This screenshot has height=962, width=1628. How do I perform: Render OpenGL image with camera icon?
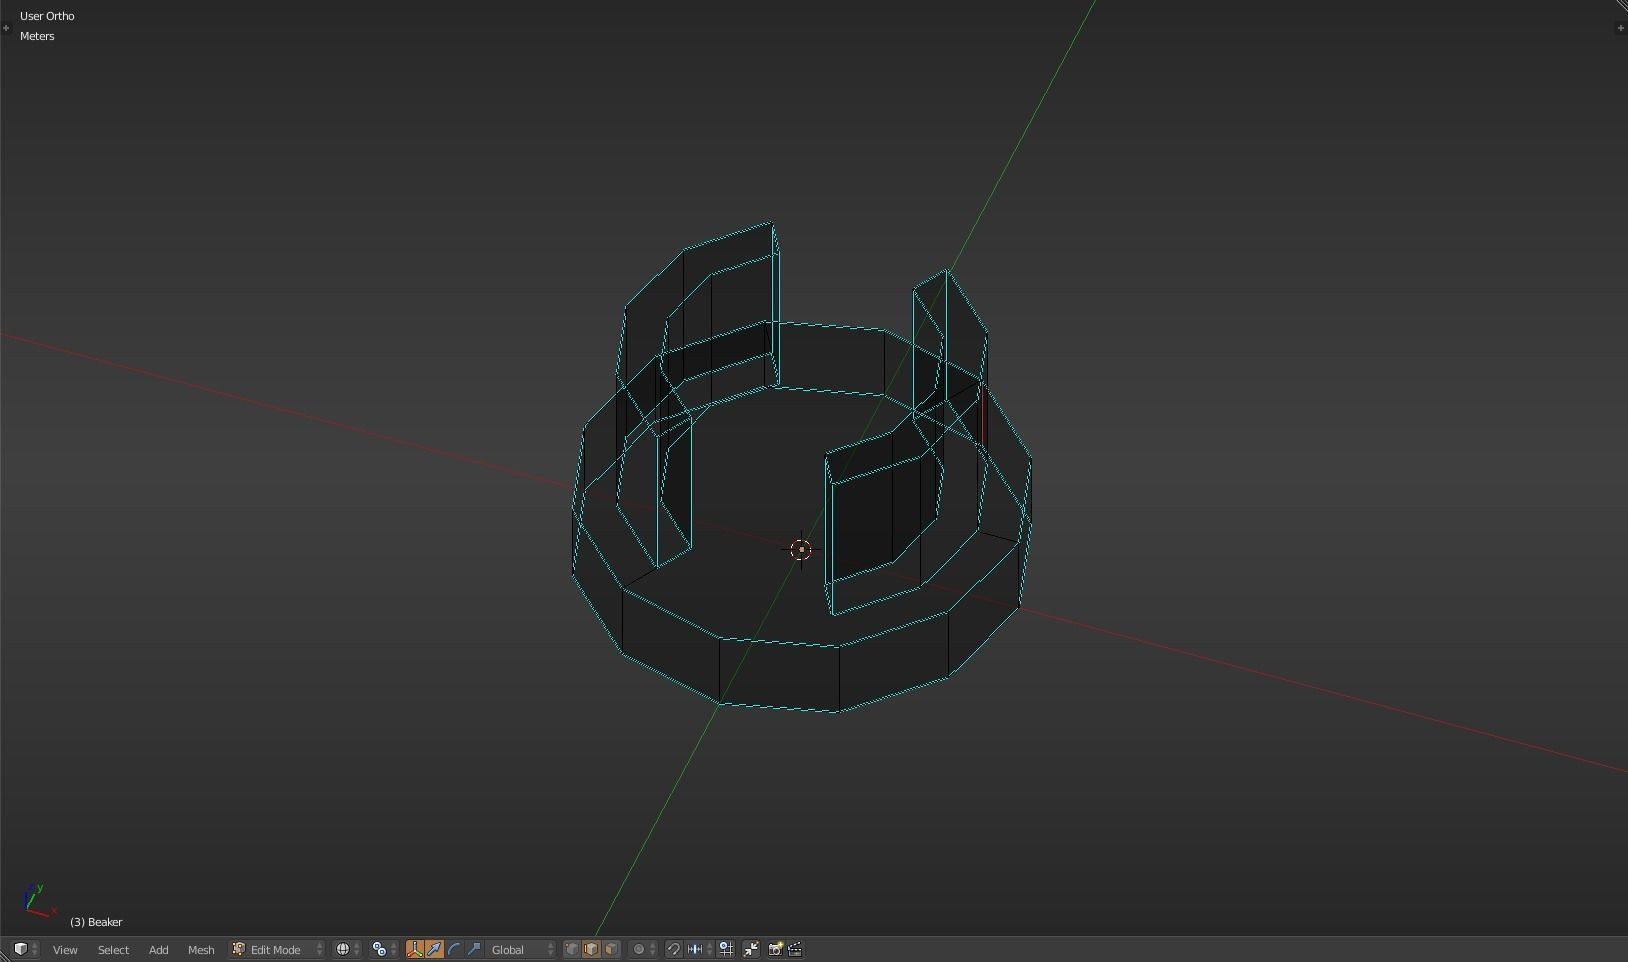(775, 949)
